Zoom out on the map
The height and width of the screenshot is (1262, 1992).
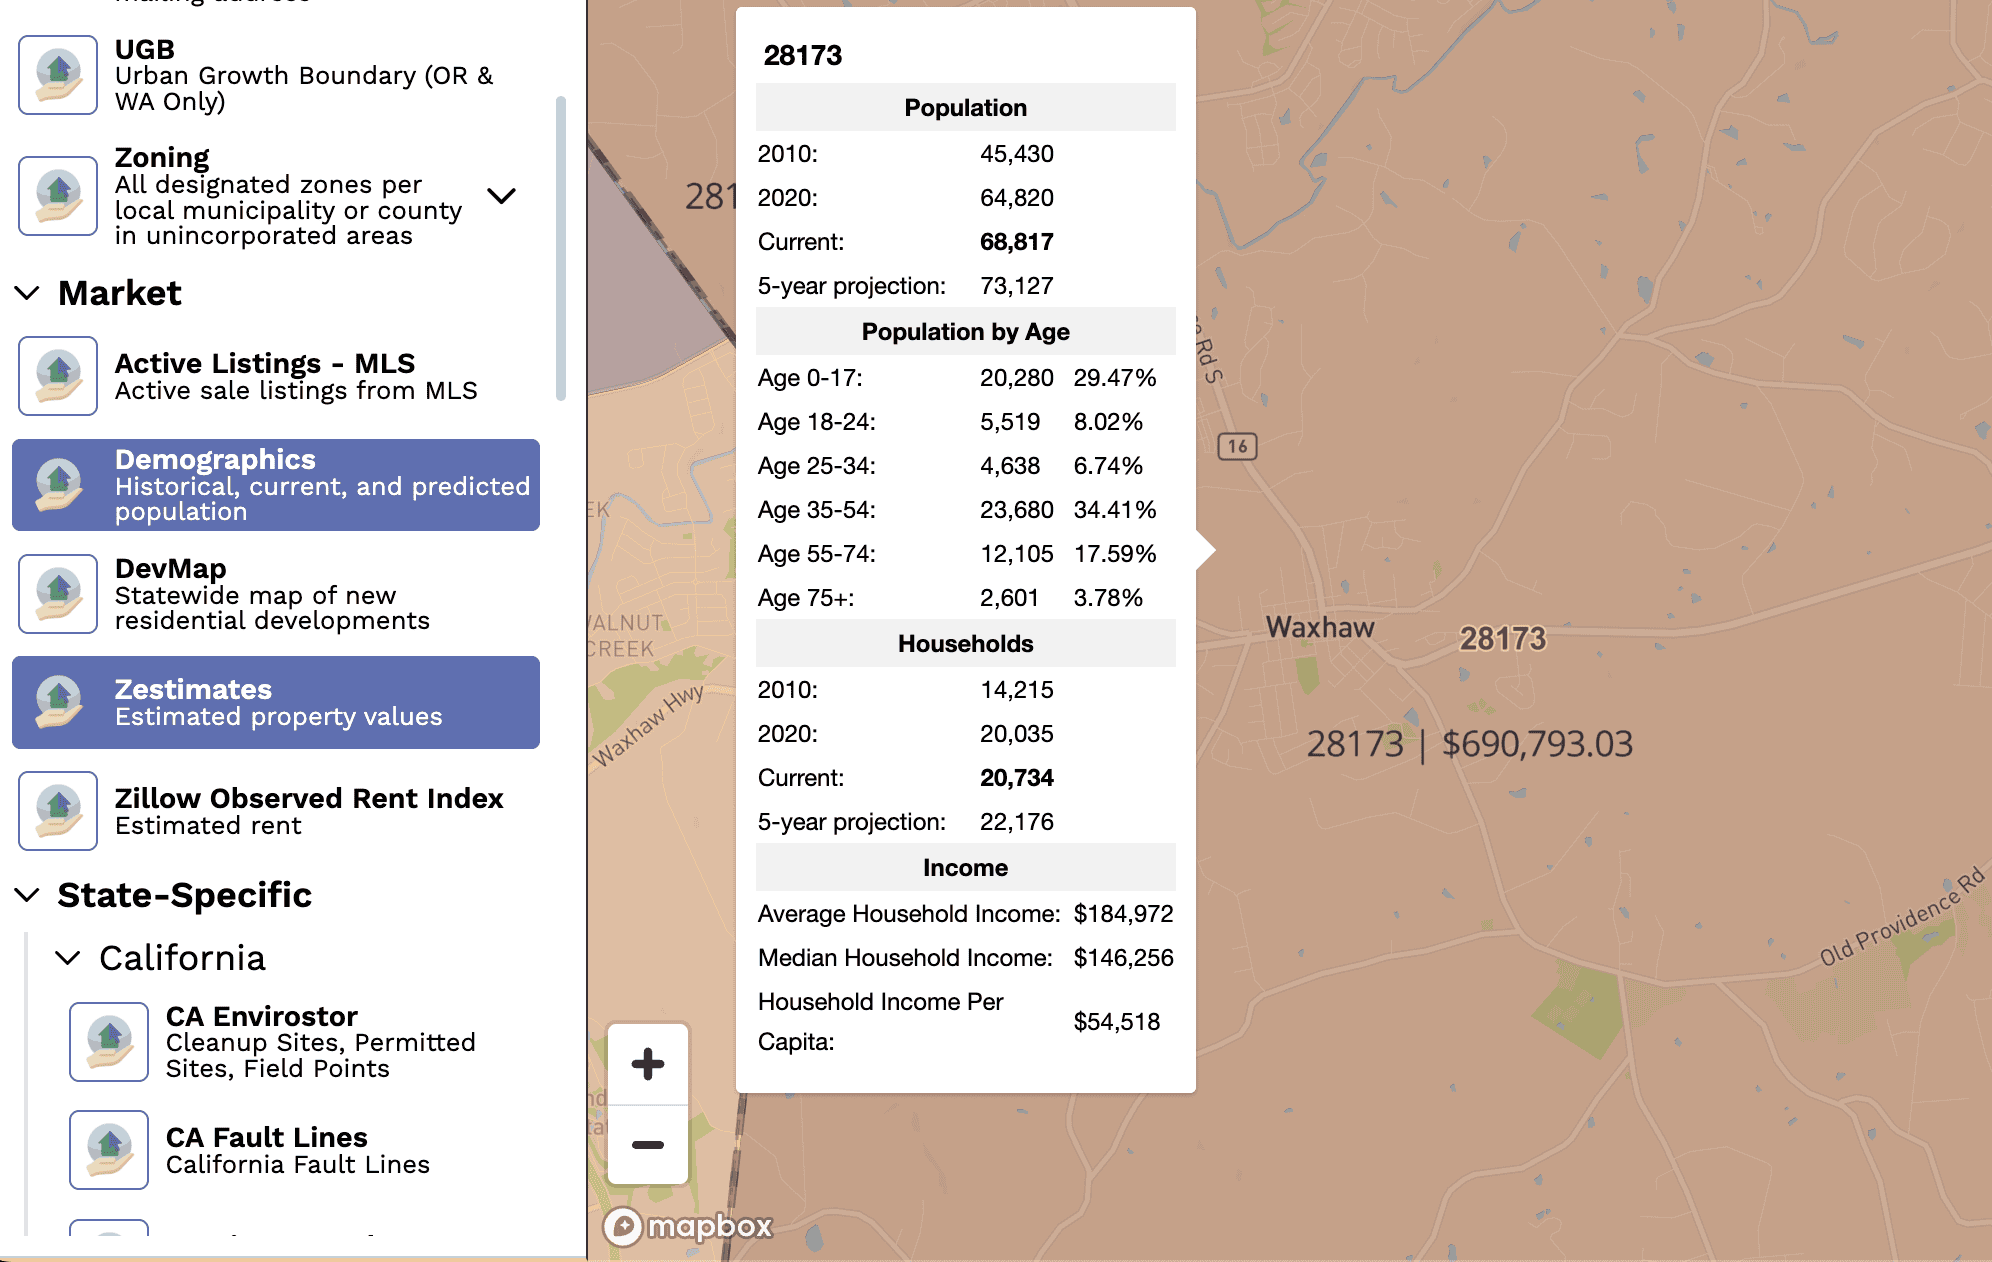(x=648, y=1145)
